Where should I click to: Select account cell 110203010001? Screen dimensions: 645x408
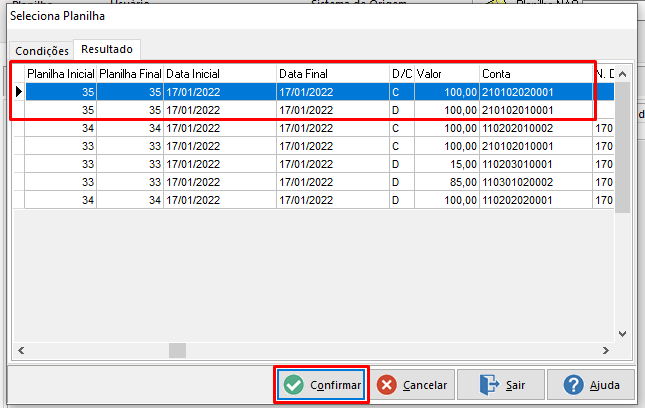tap(536, 164)
